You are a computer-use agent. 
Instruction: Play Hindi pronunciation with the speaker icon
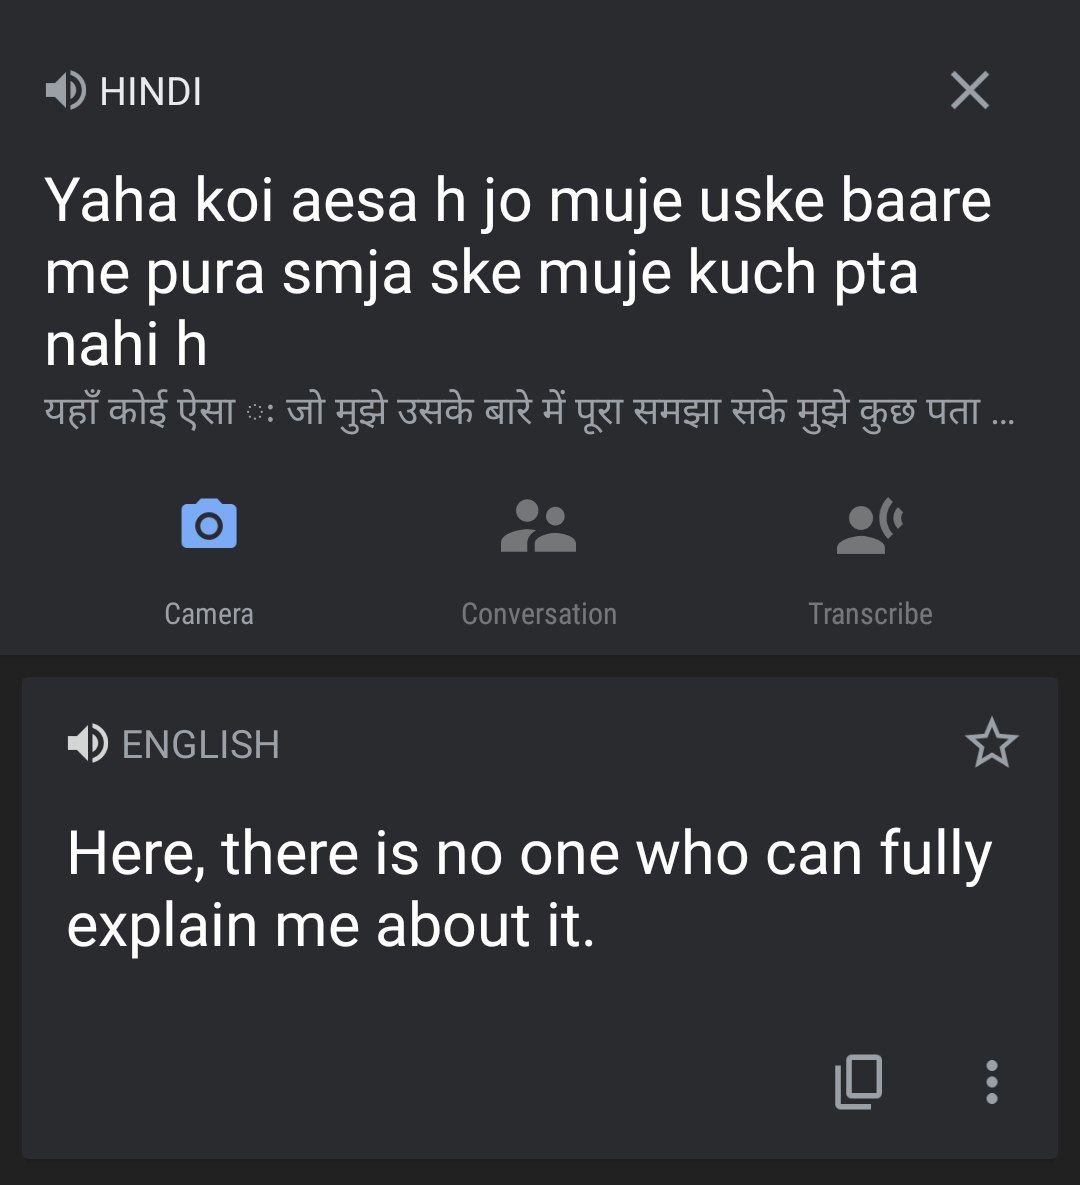(65, 92)
